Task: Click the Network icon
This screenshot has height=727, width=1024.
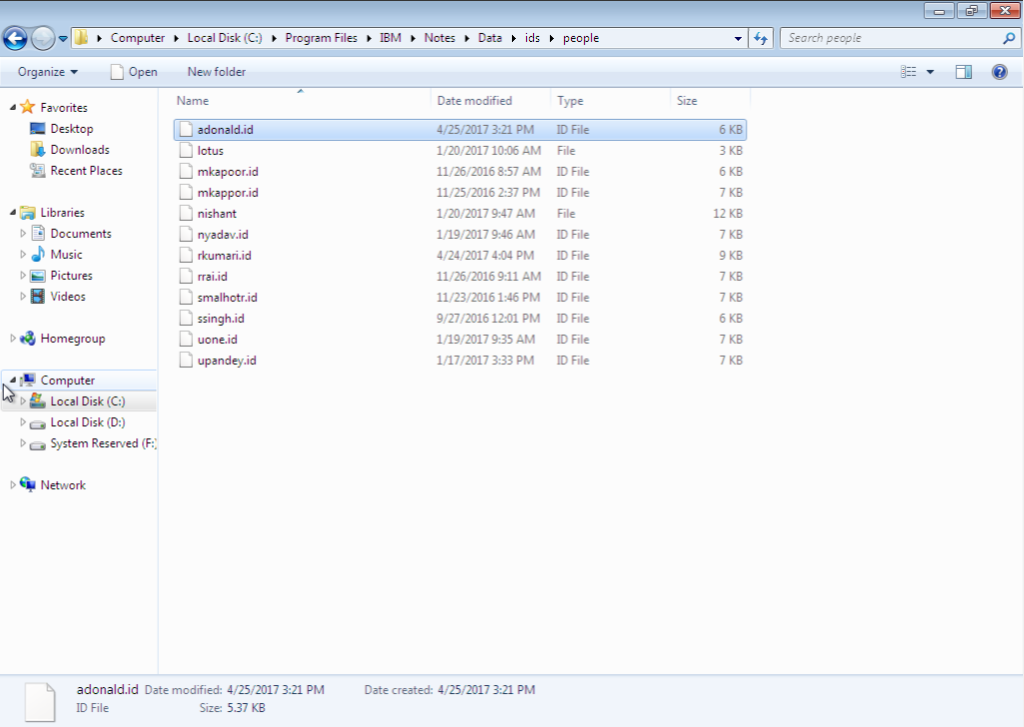Action: point(27,485)
